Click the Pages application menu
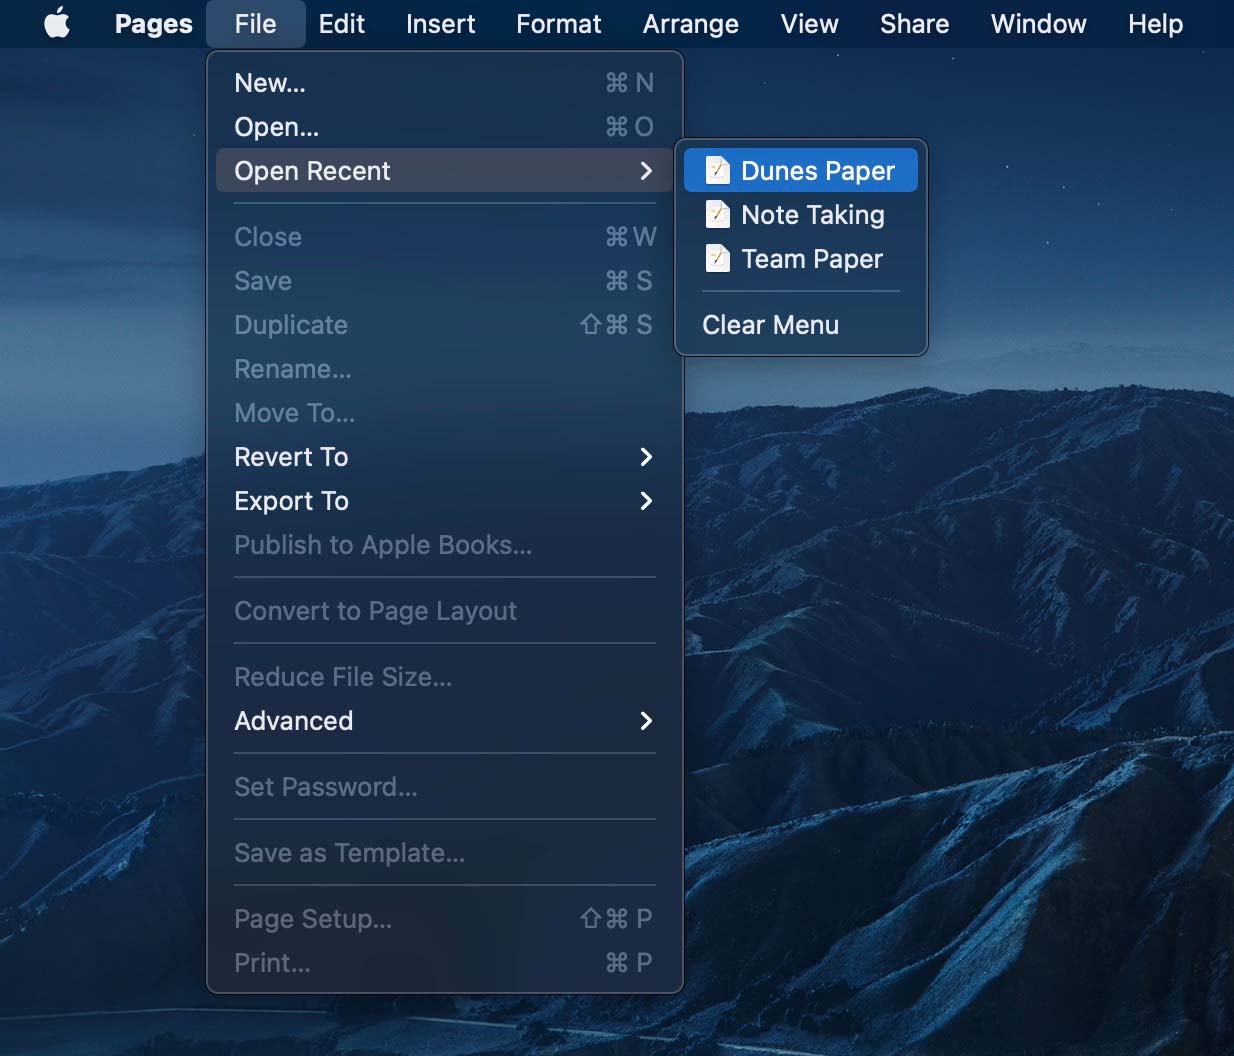The height and width of the screenshot is (1056, 1234). (x=154, y=24)
